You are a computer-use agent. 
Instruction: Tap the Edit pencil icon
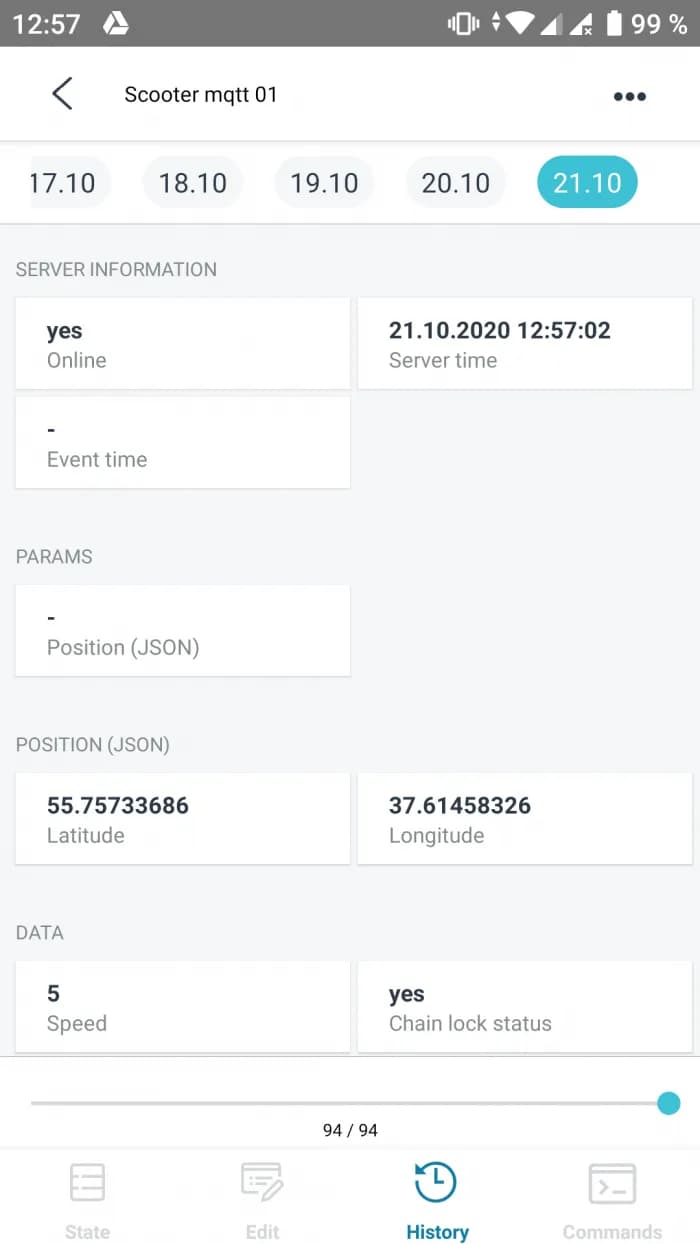point(262,1184)
